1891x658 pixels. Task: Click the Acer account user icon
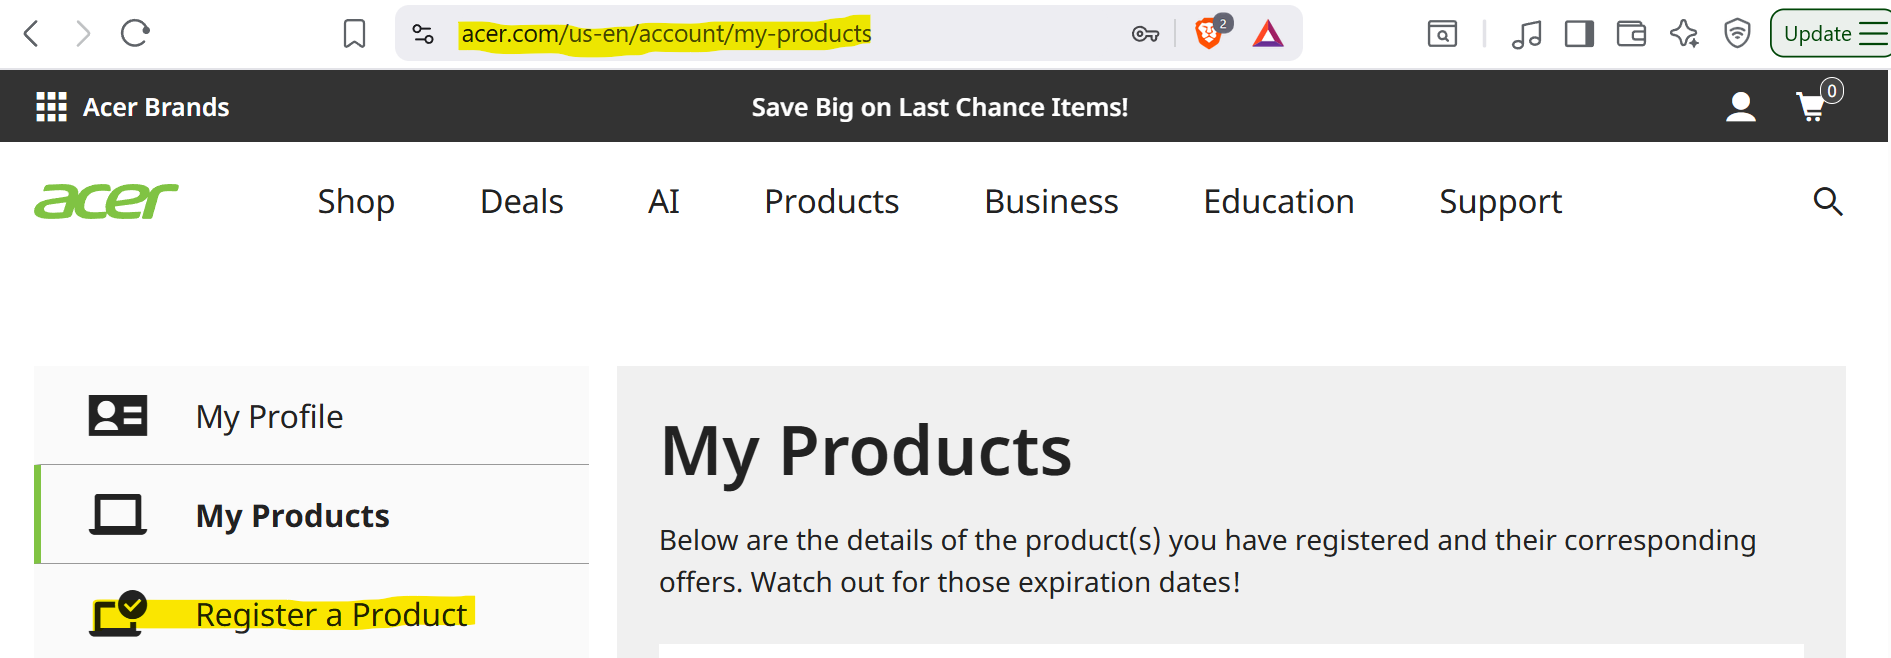click(x=1740, y=107)
